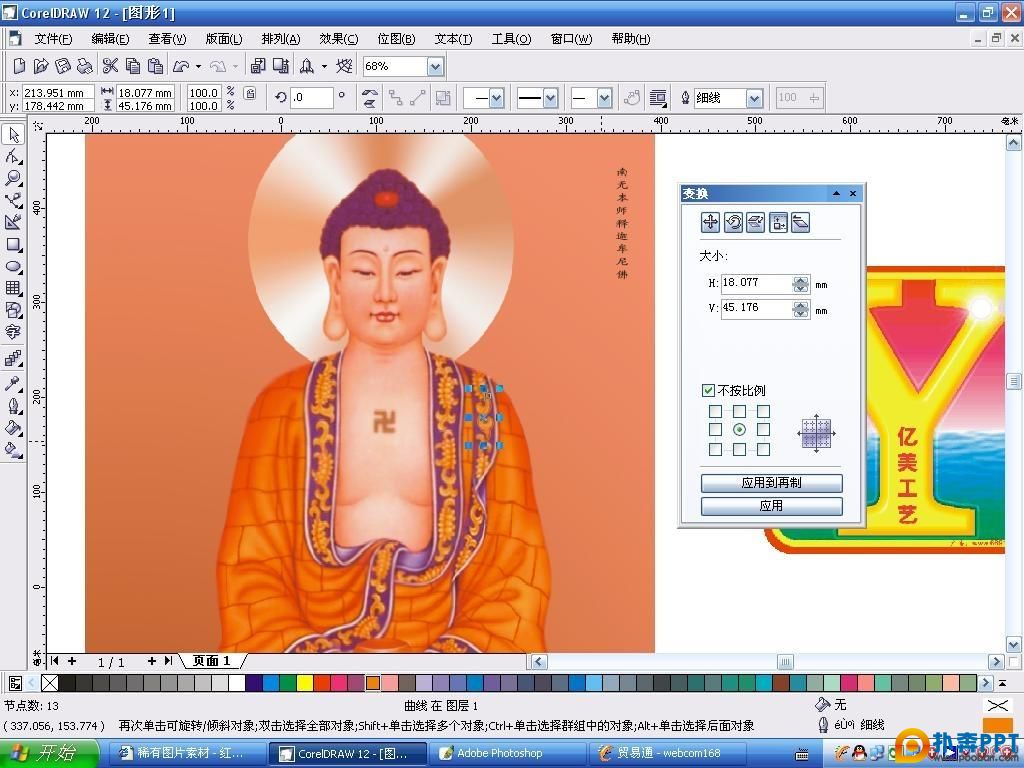Uncheck the 不按比例 checkbox
Image resolution: width=1024 pixels, height=768 pixels.
708,391
